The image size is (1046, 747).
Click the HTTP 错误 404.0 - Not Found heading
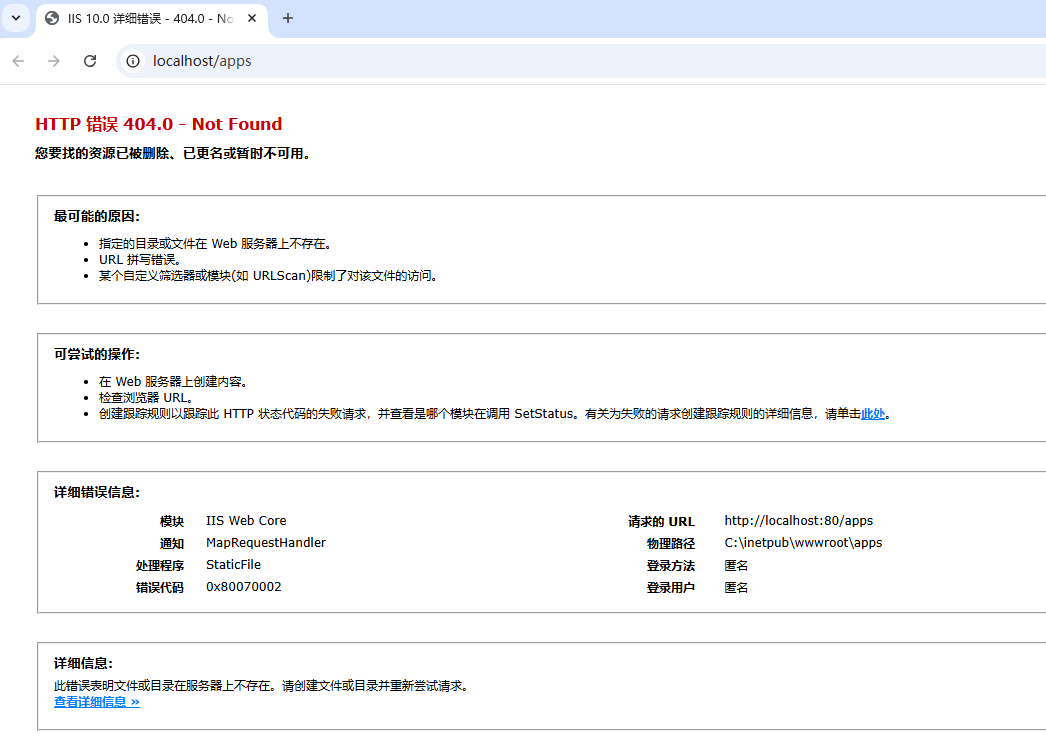coord(158,124)
